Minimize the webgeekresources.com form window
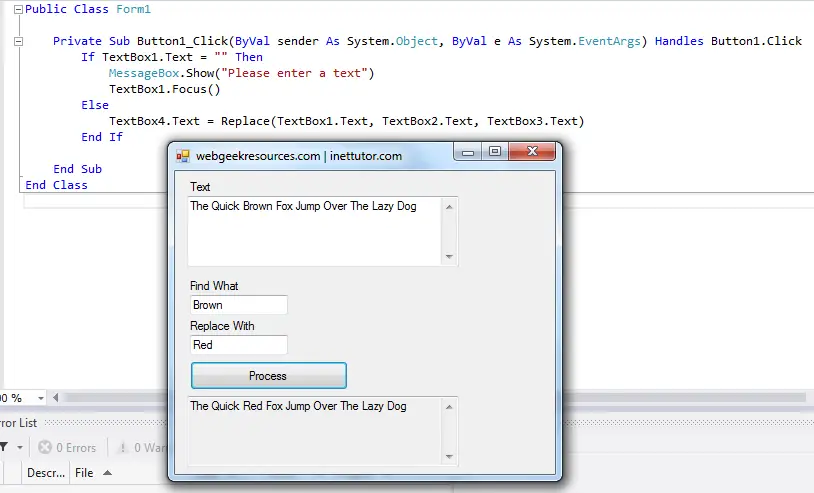Screen dimensions: 814x493 click(x=467, y=152)
